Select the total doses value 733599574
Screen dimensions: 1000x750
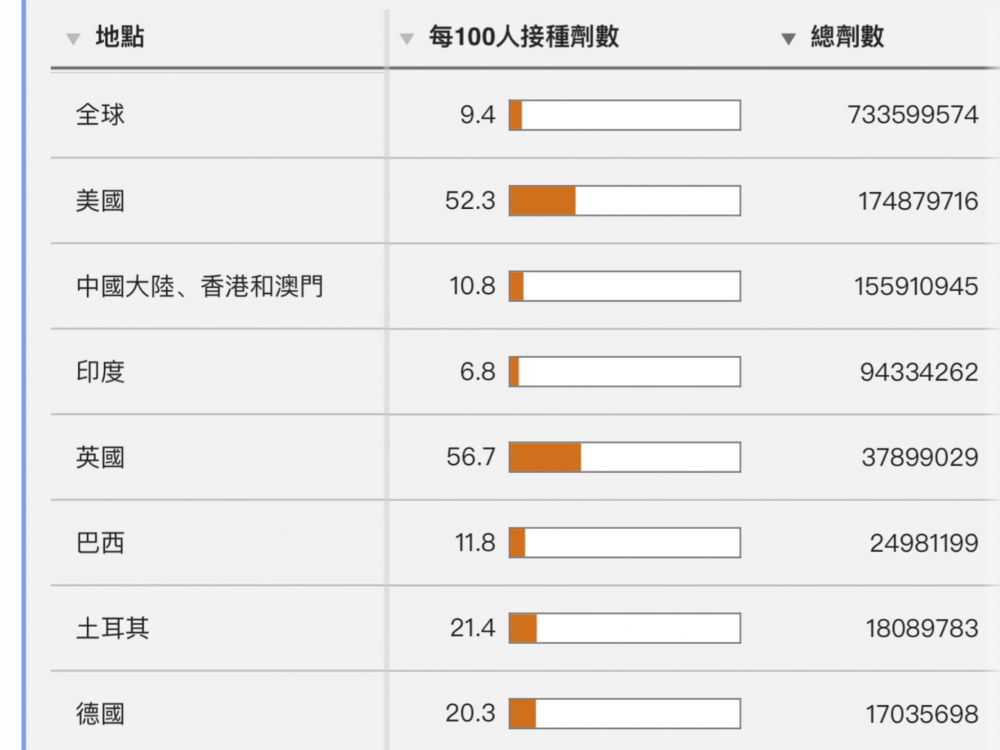click(912, 115)
